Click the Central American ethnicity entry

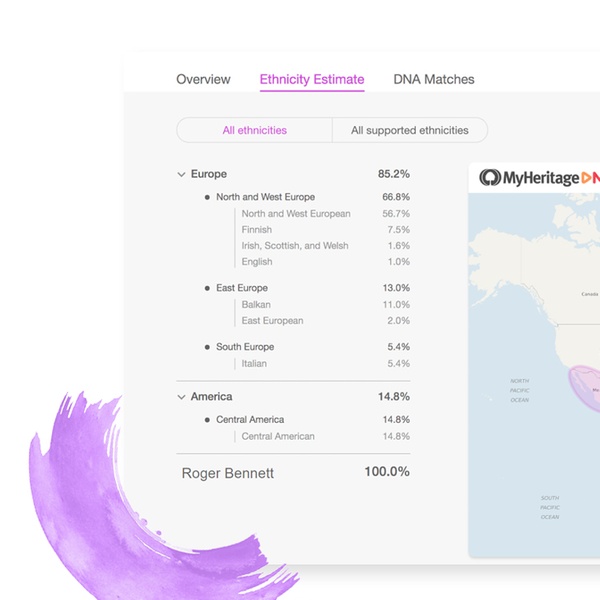pos(278,436)
